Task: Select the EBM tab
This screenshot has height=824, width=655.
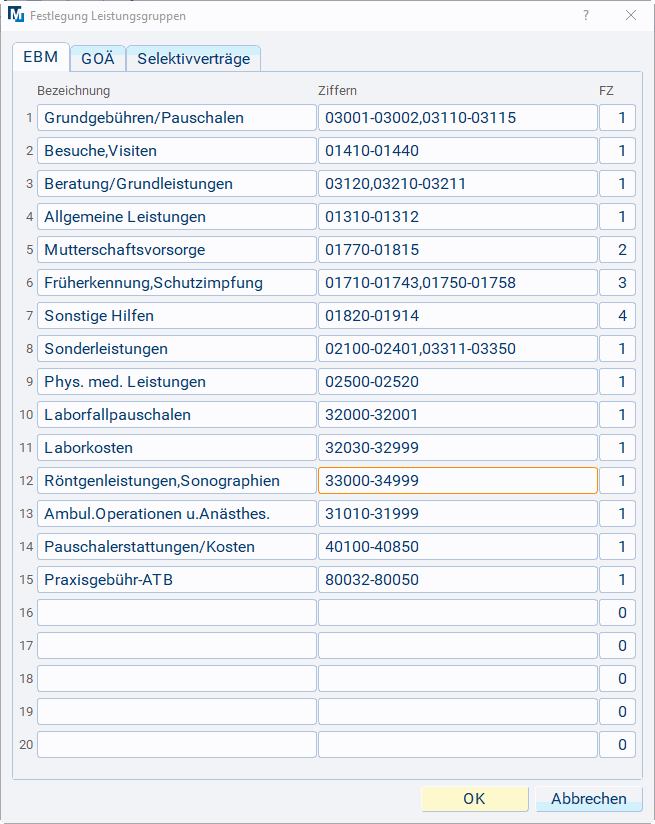Action: click(x=41, y=57)
